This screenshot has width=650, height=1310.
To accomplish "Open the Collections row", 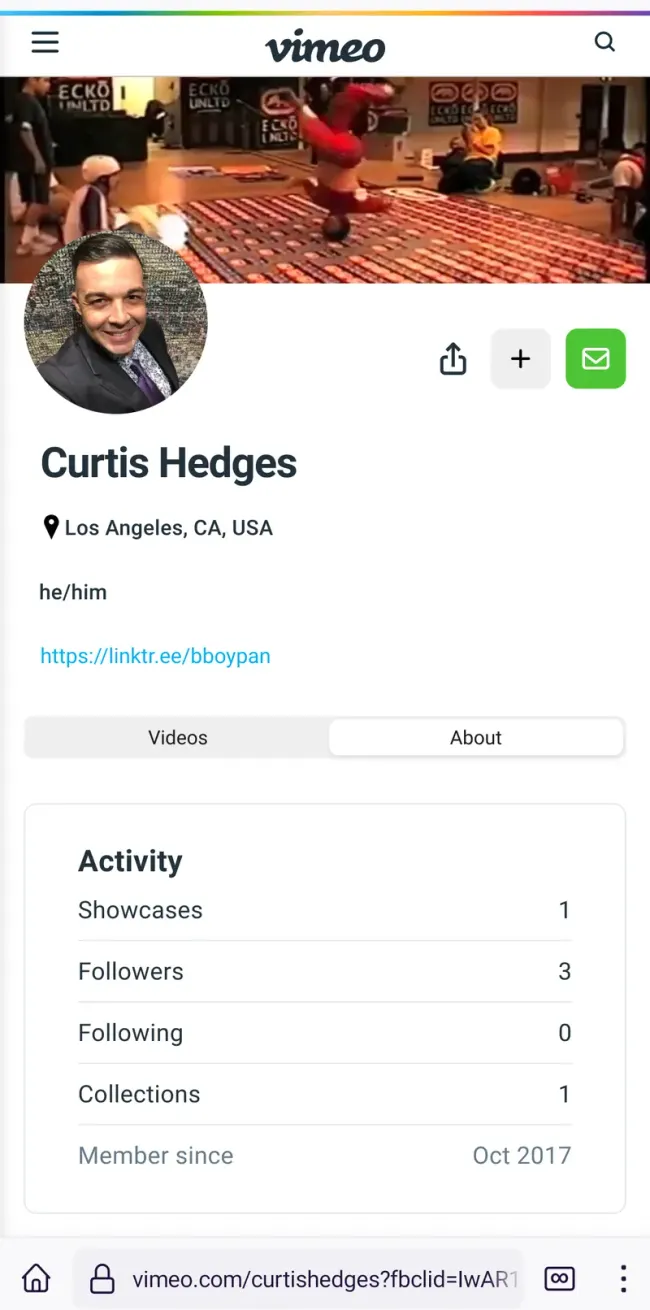I will tap(324, 1094).
